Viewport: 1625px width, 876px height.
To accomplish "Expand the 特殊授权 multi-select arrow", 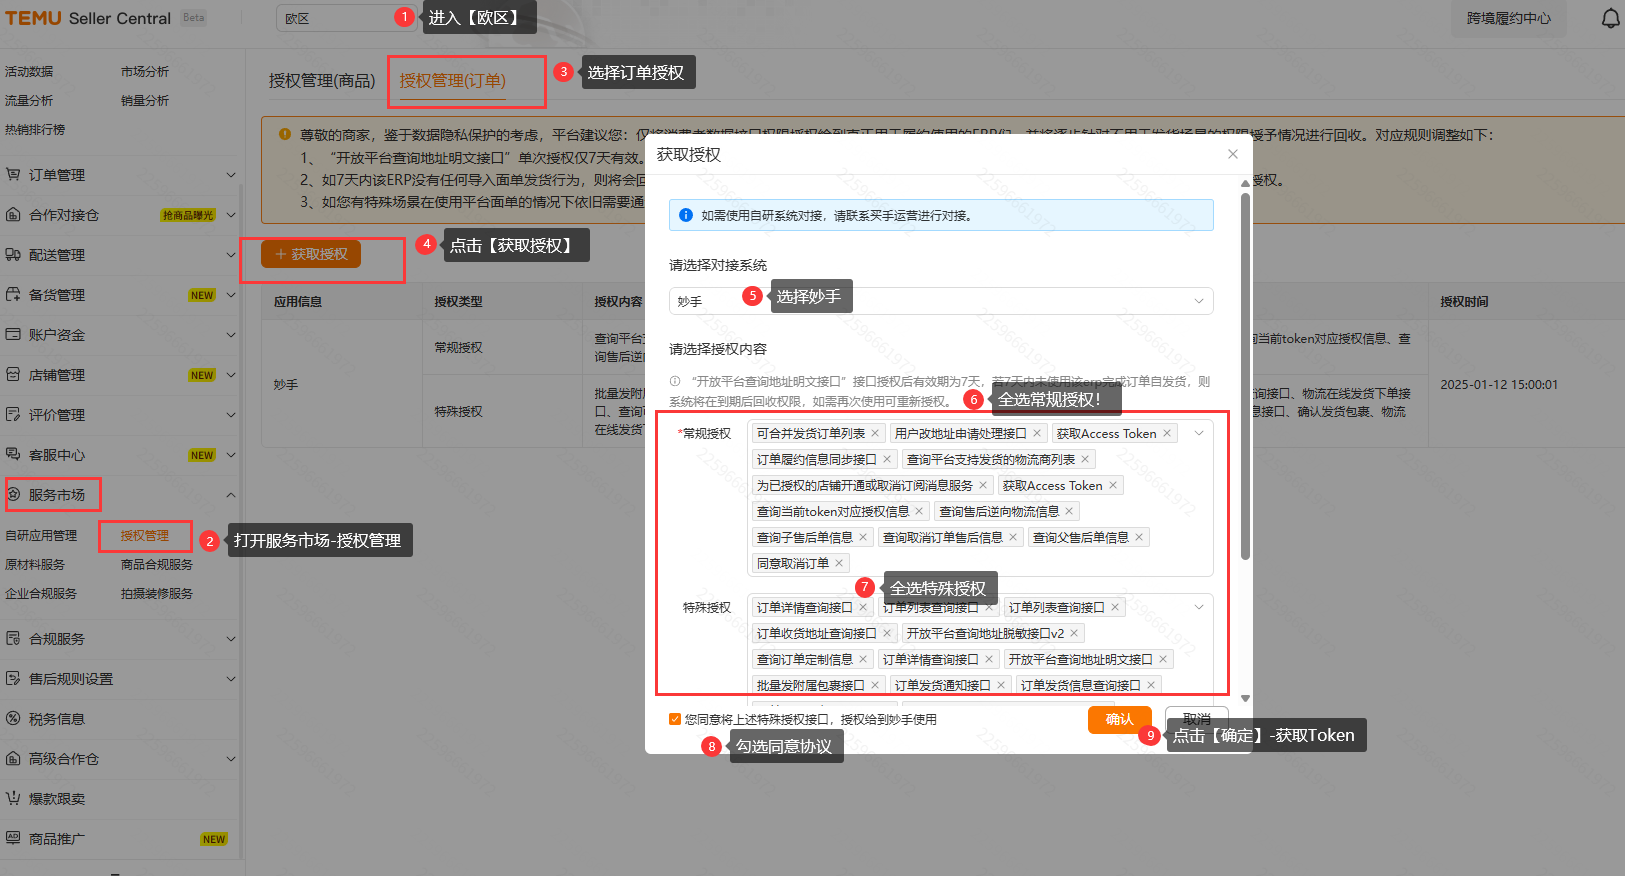I will point(1199,607).
